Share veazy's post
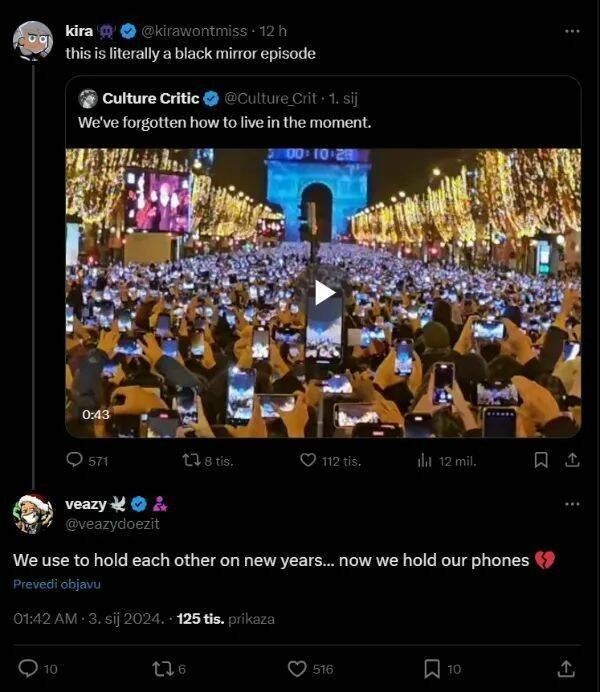 [566, 668]
